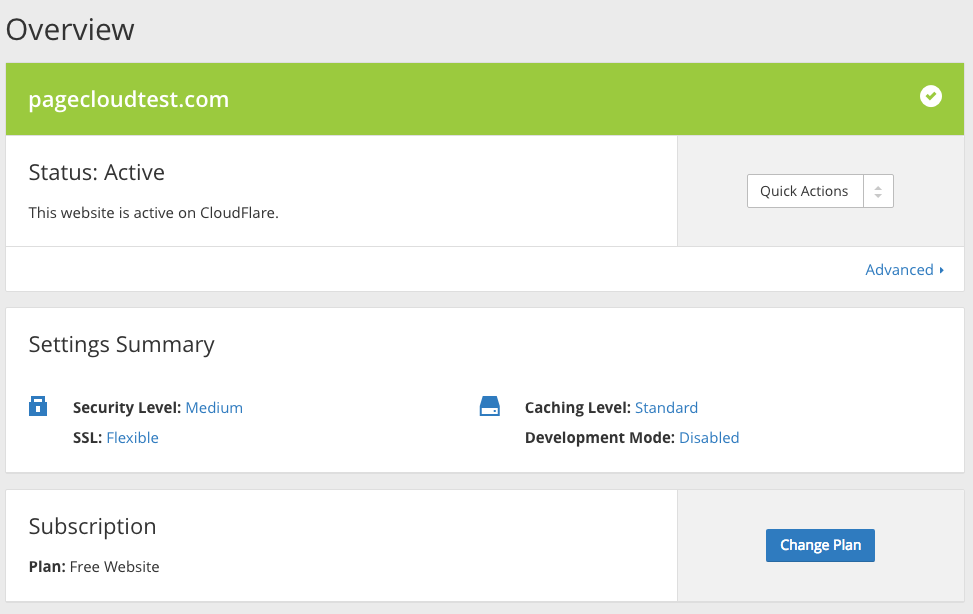Click the Change Plan button
The image size is (973, 614).
(x=820, y=545)
